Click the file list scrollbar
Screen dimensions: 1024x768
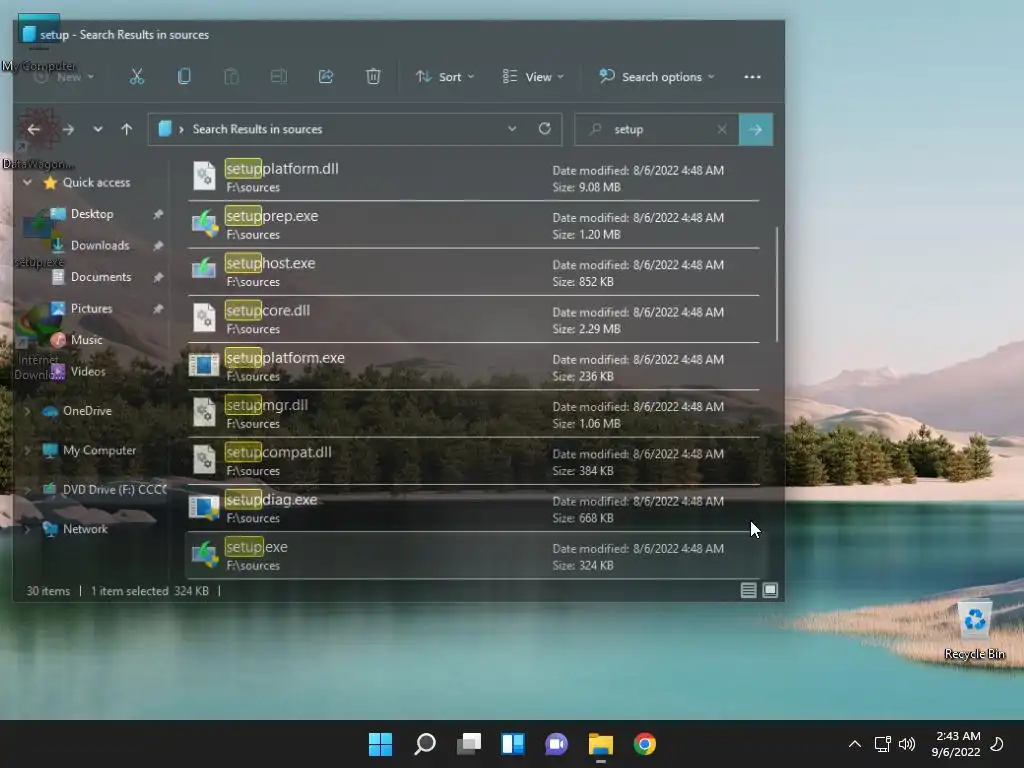pyautogui.click(x=776, y=284)
